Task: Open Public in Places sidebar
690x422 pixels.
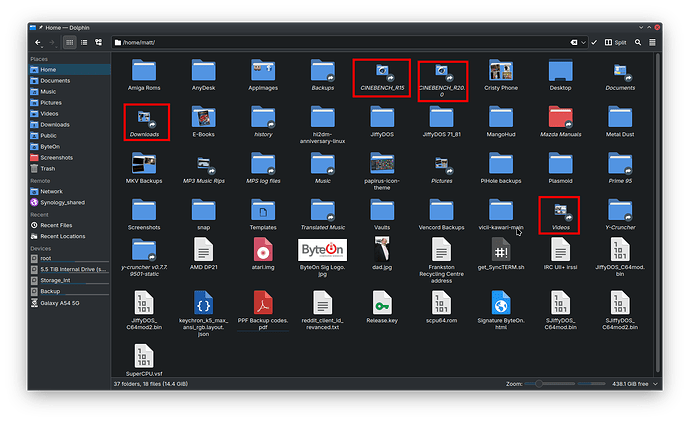Action: point(70,136)
